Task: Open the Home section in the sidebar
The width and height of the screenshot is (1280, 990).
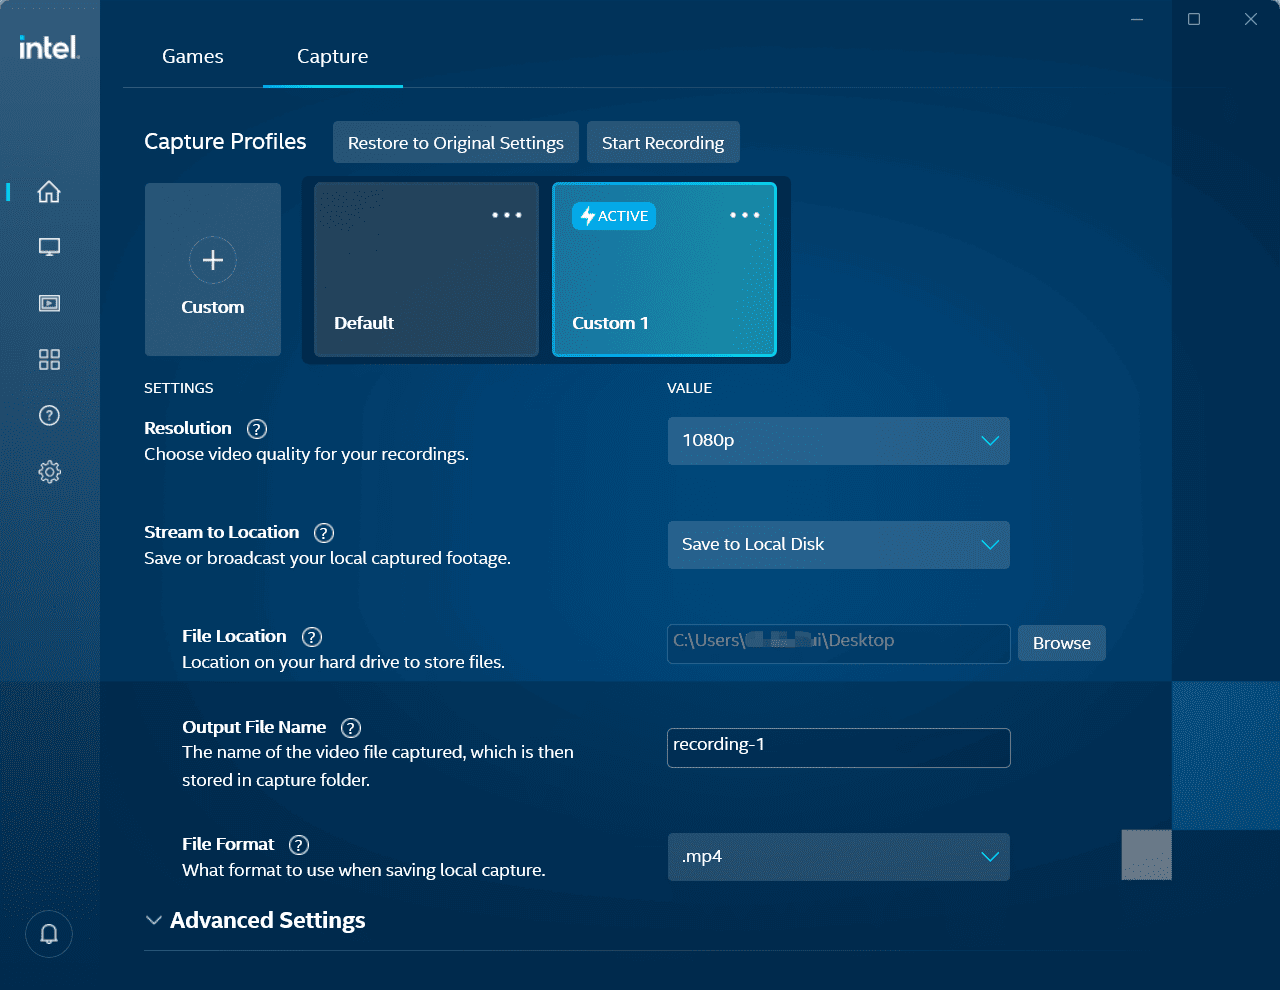Action: [48, 191]
